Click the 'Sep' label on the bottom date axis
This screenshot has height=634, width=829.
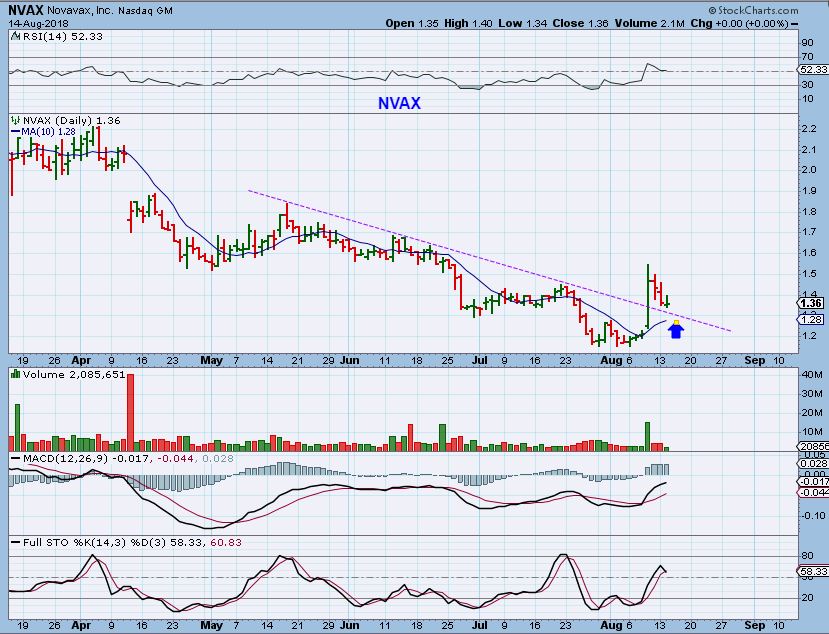[x=754, y=625]
